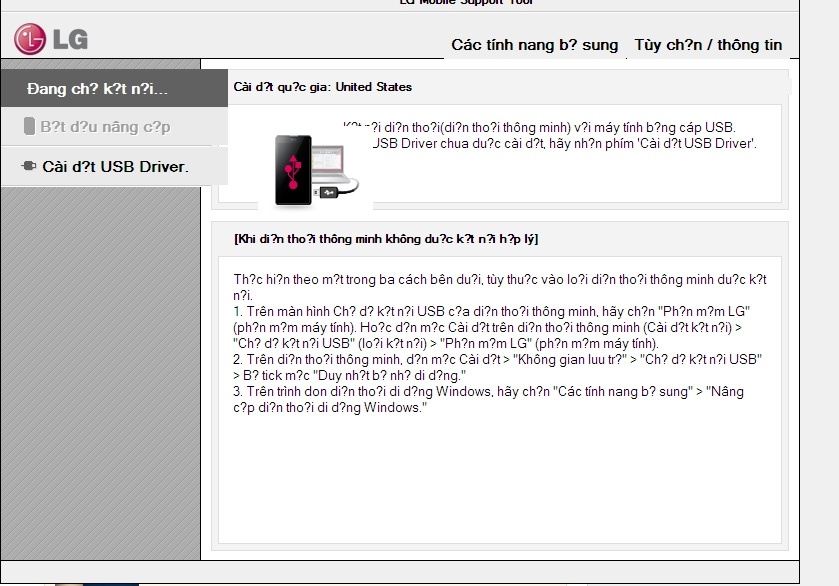Select the "Đang ch? k?t n?i..." sidebar item

click(98, 89)
